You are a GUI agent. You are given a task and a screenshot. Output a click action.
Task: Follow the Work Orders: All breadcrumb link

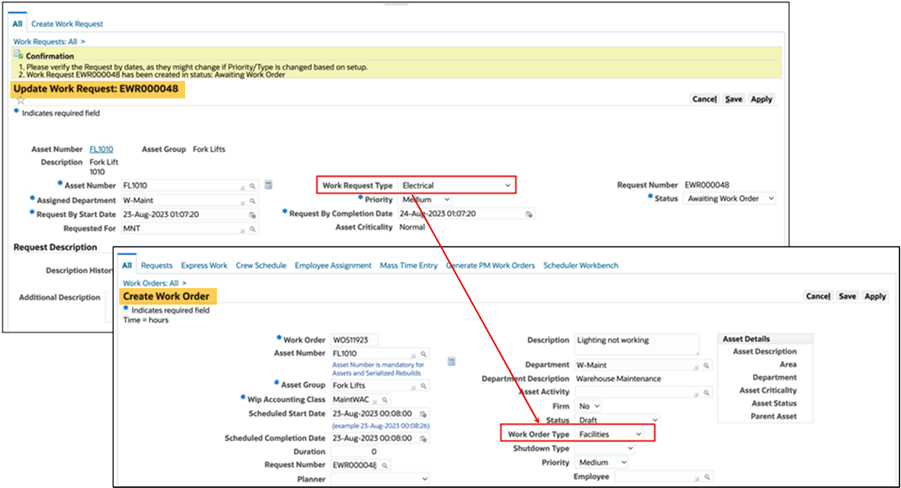click(151, 283)
